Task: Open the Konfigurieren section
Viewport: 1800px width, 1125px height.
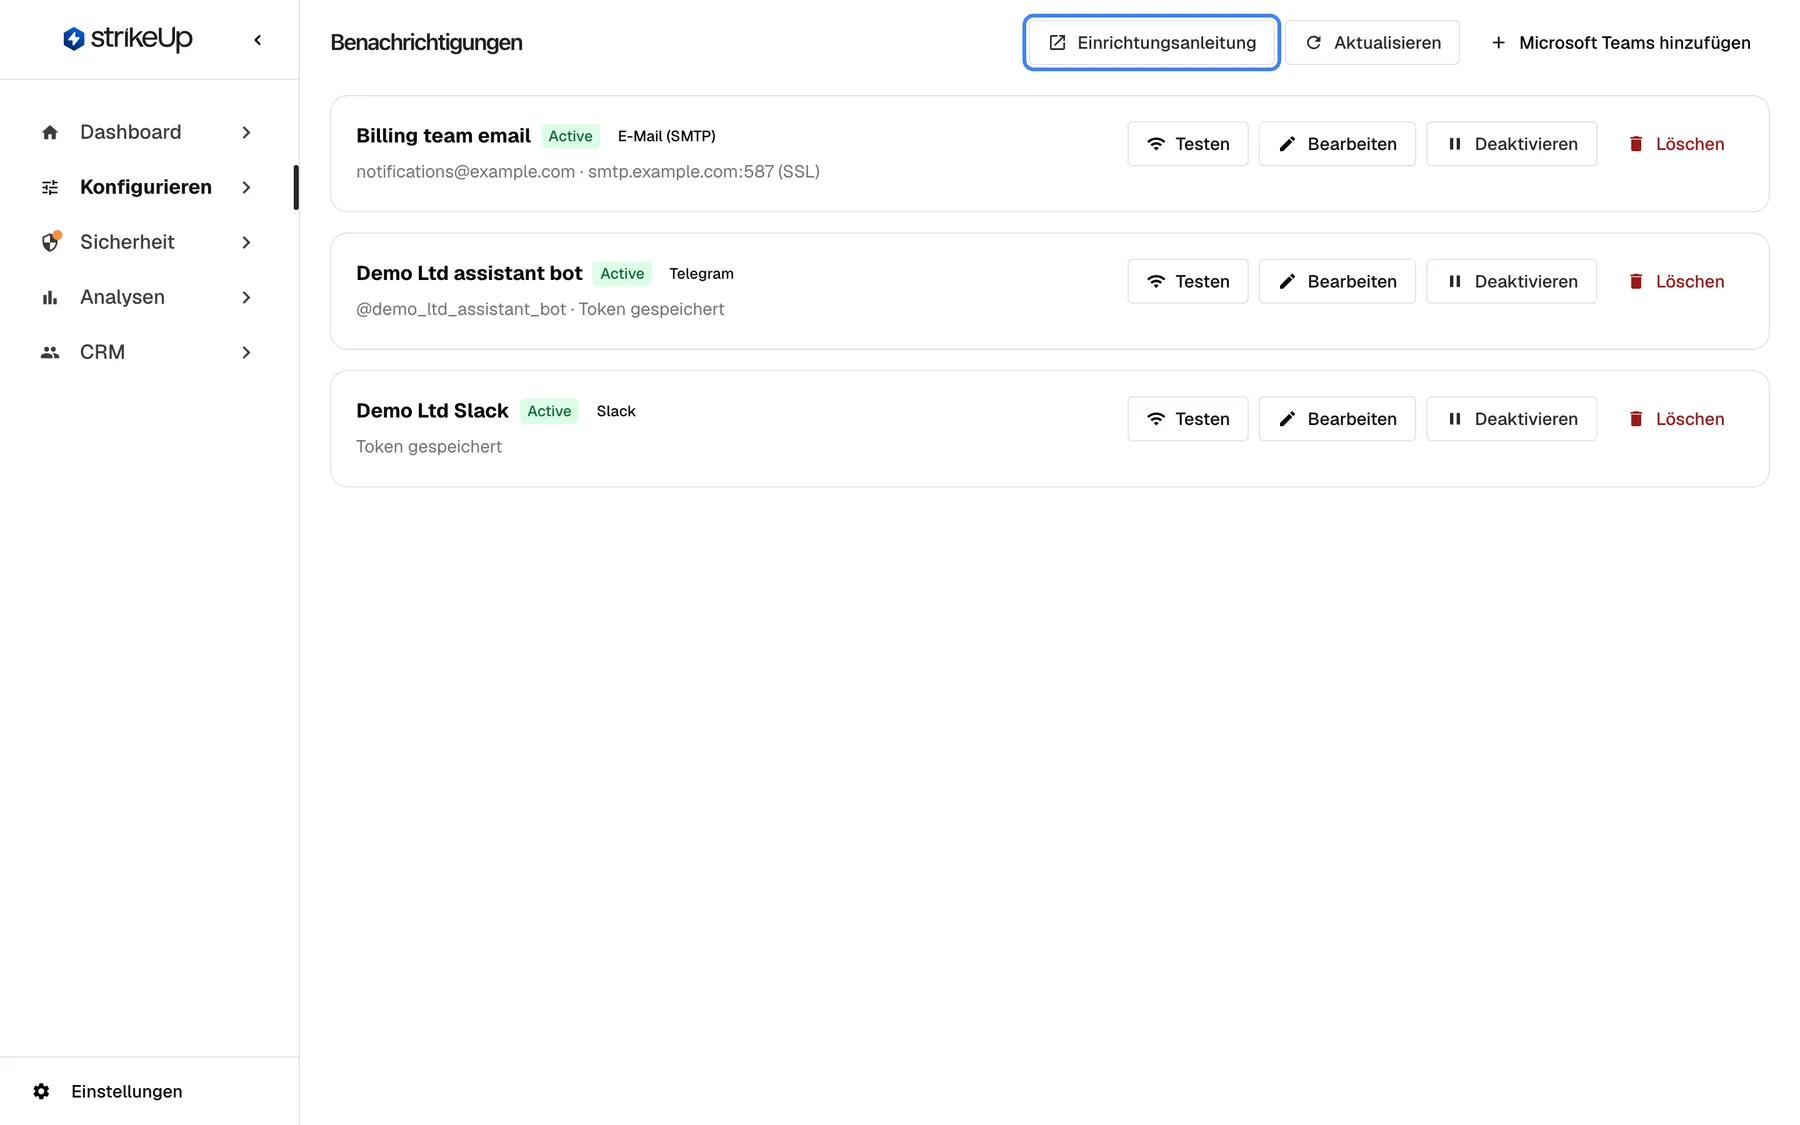Action: [147, 187]
